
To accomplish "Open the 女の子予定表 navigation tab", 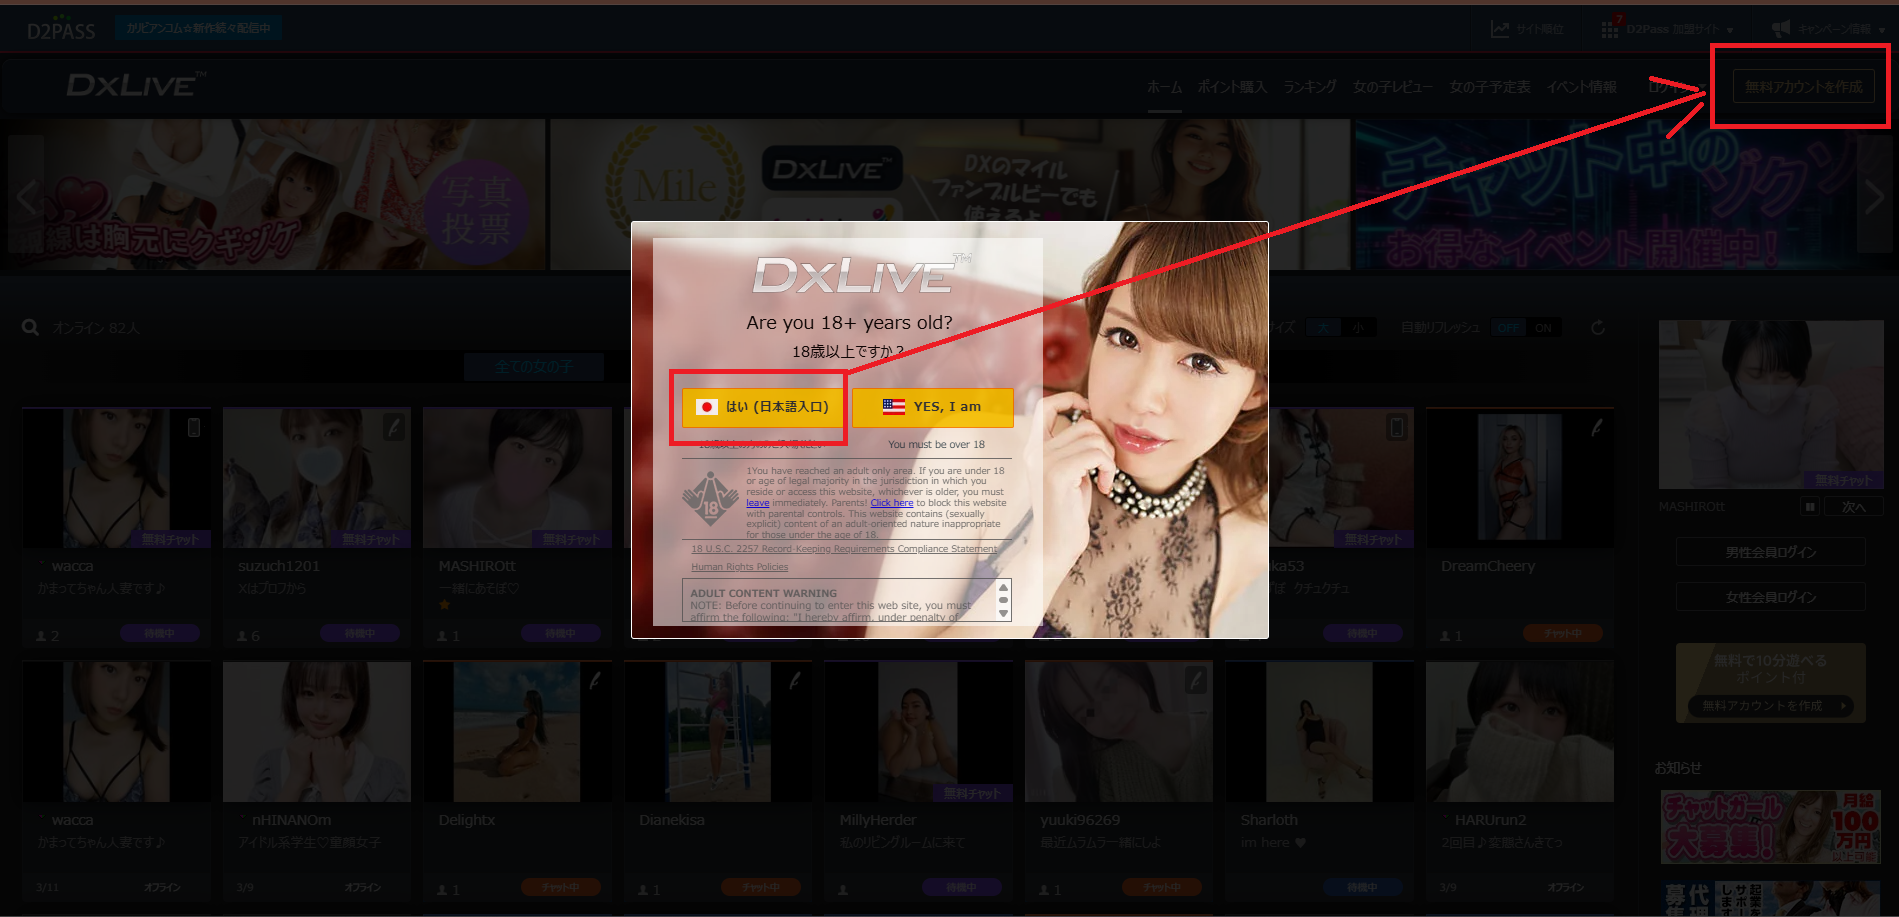I will pyautogui.click(x=1490, y=87).
